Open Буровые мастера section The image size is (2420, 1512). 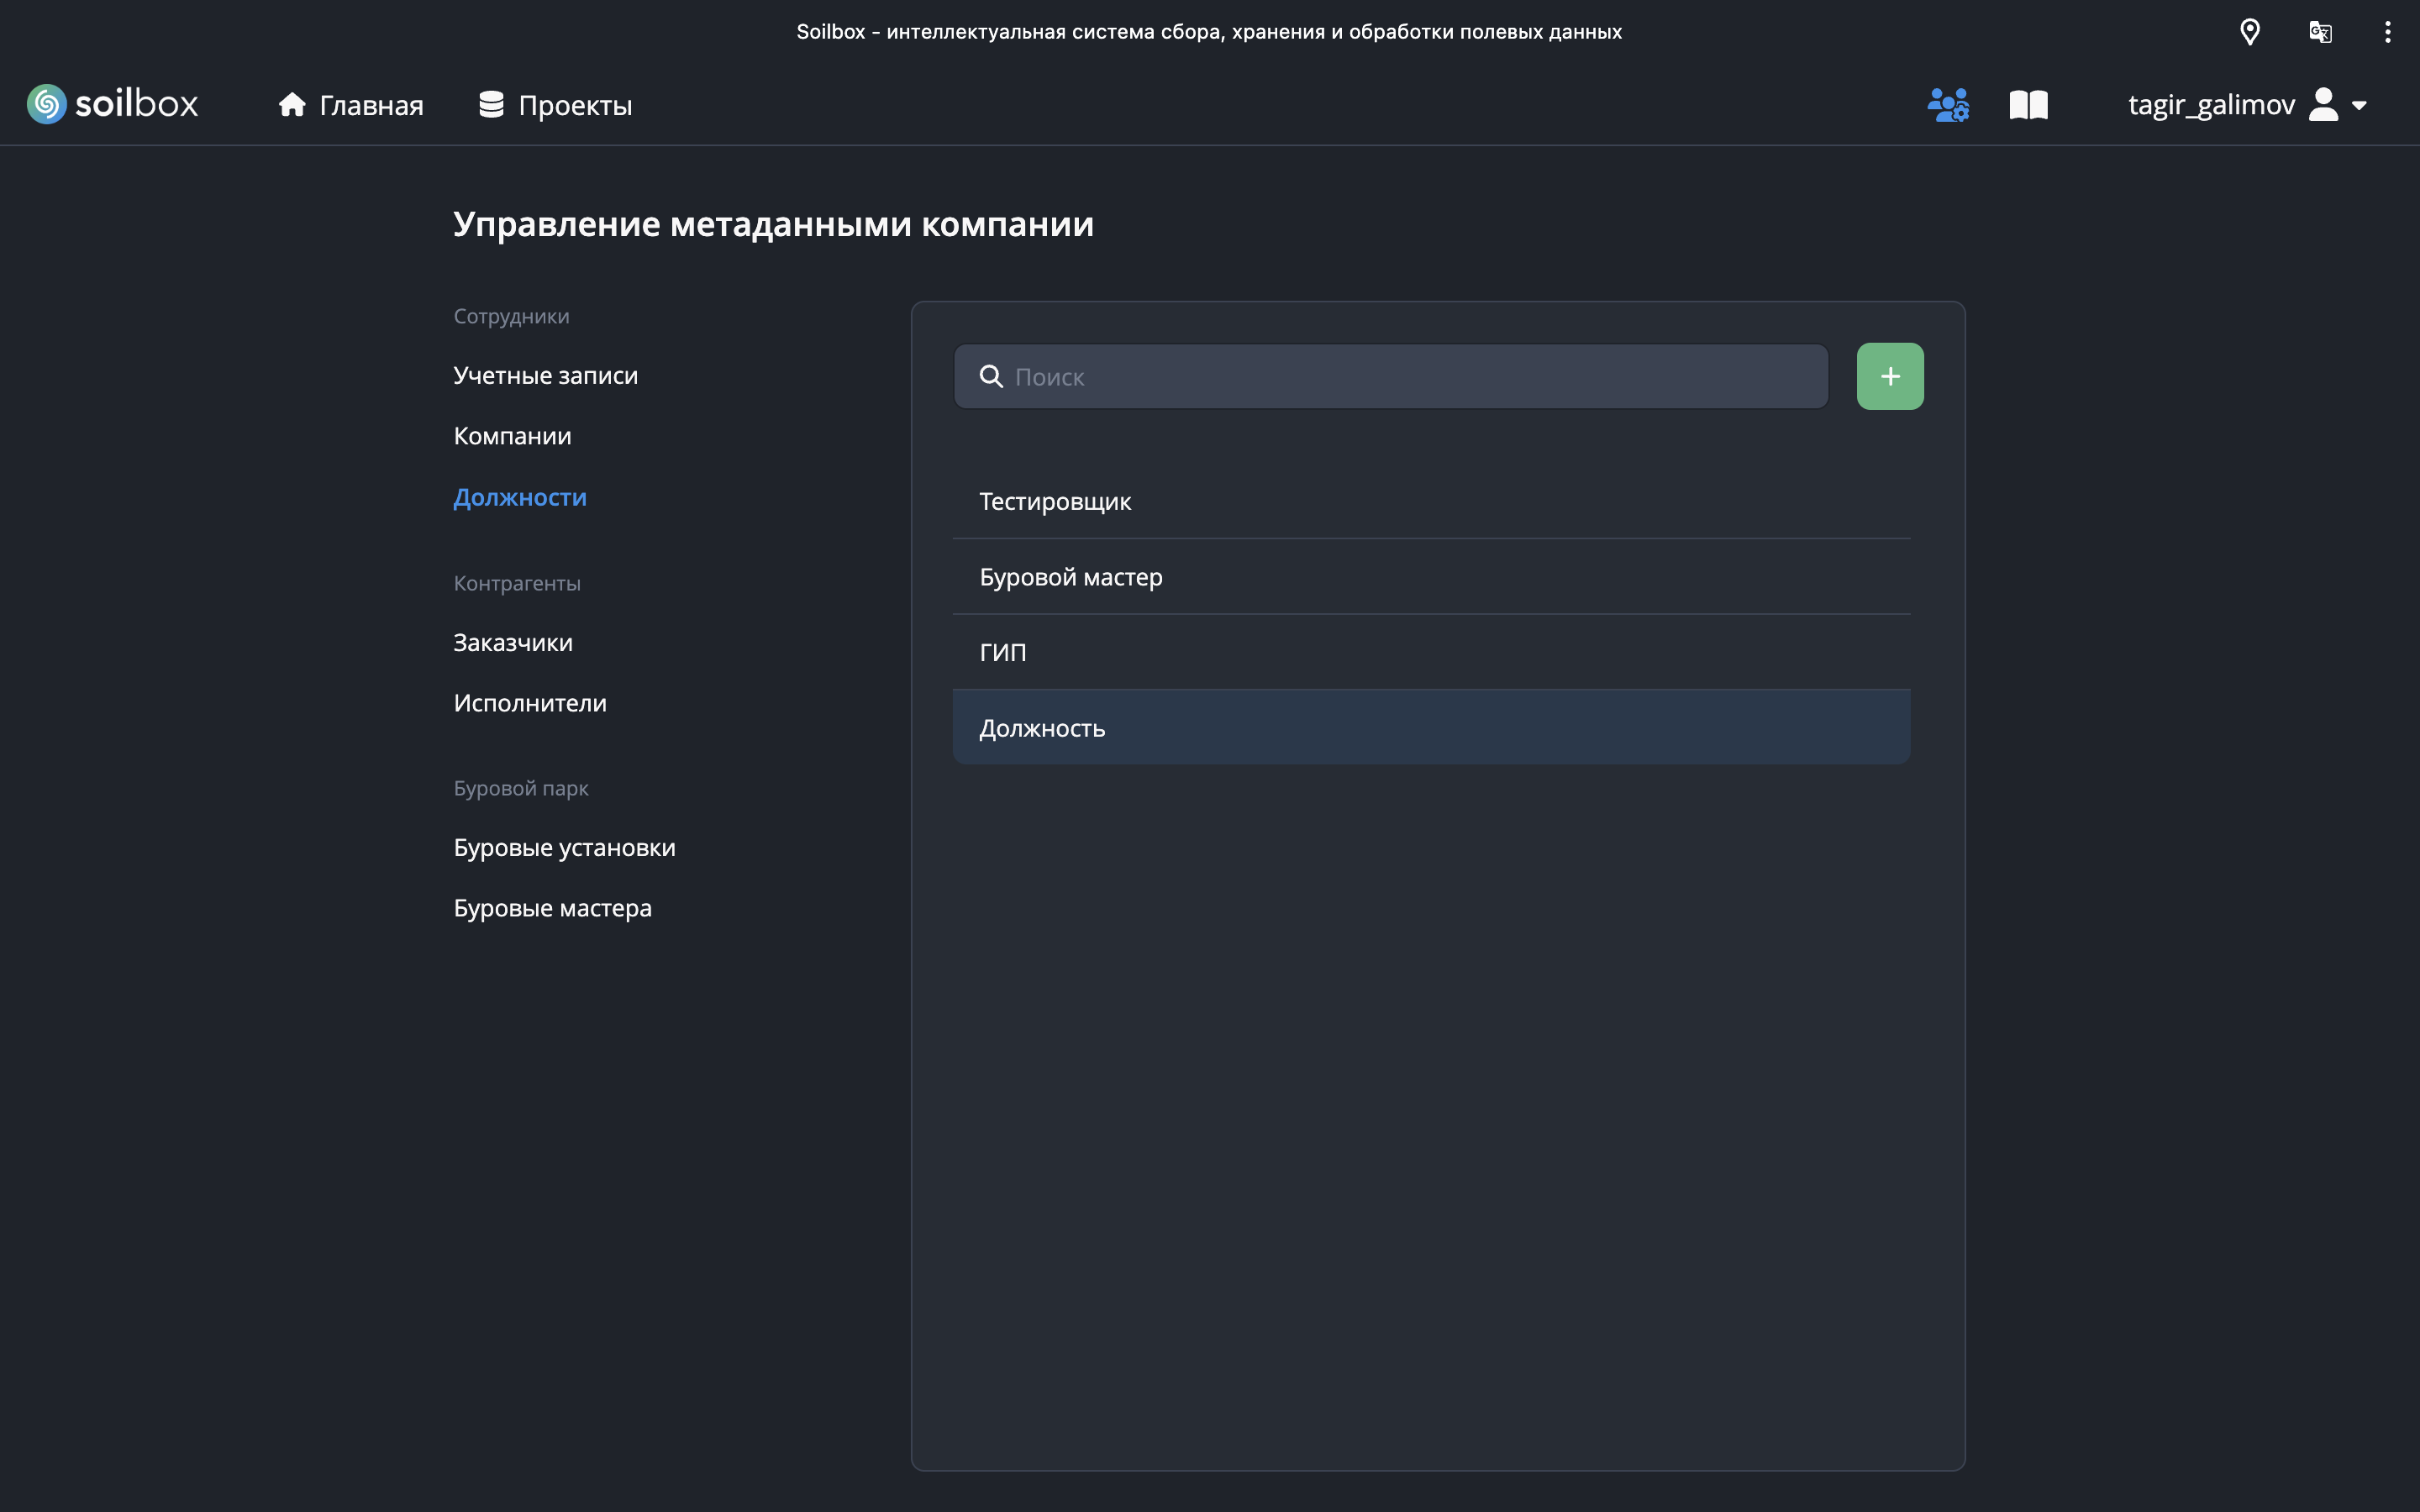(x=552, y=908)
